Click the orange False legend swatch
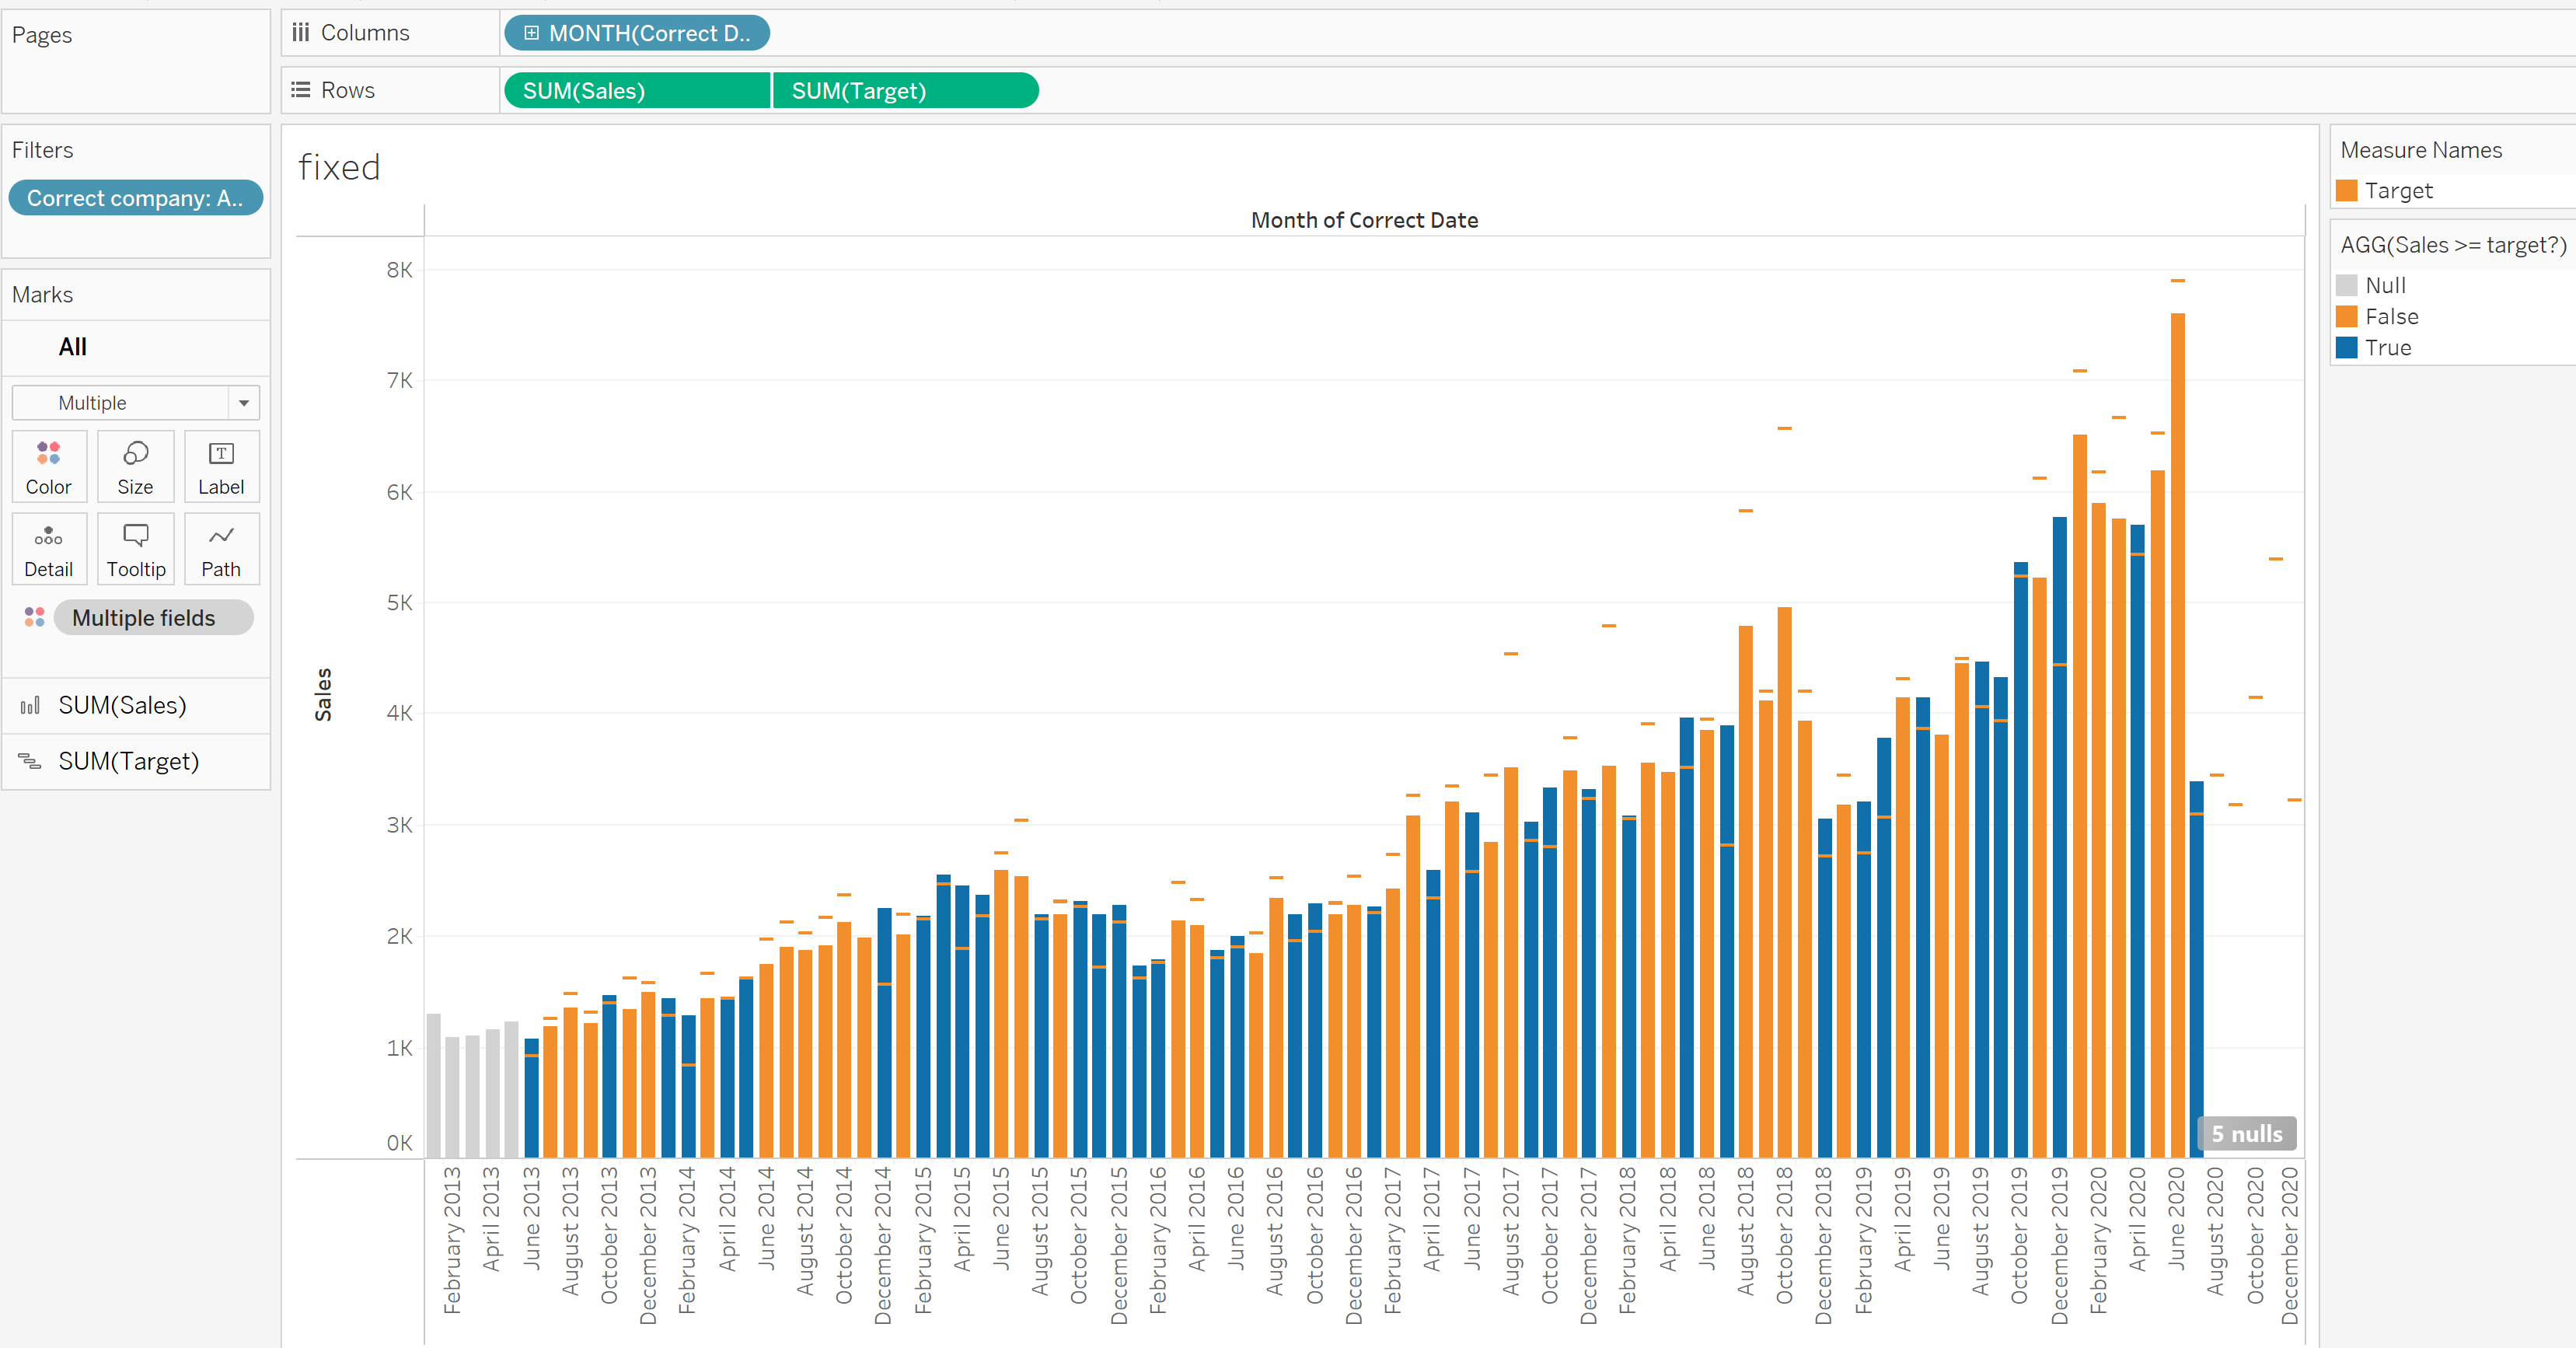2576x1348 pixels. point(2346,317)
